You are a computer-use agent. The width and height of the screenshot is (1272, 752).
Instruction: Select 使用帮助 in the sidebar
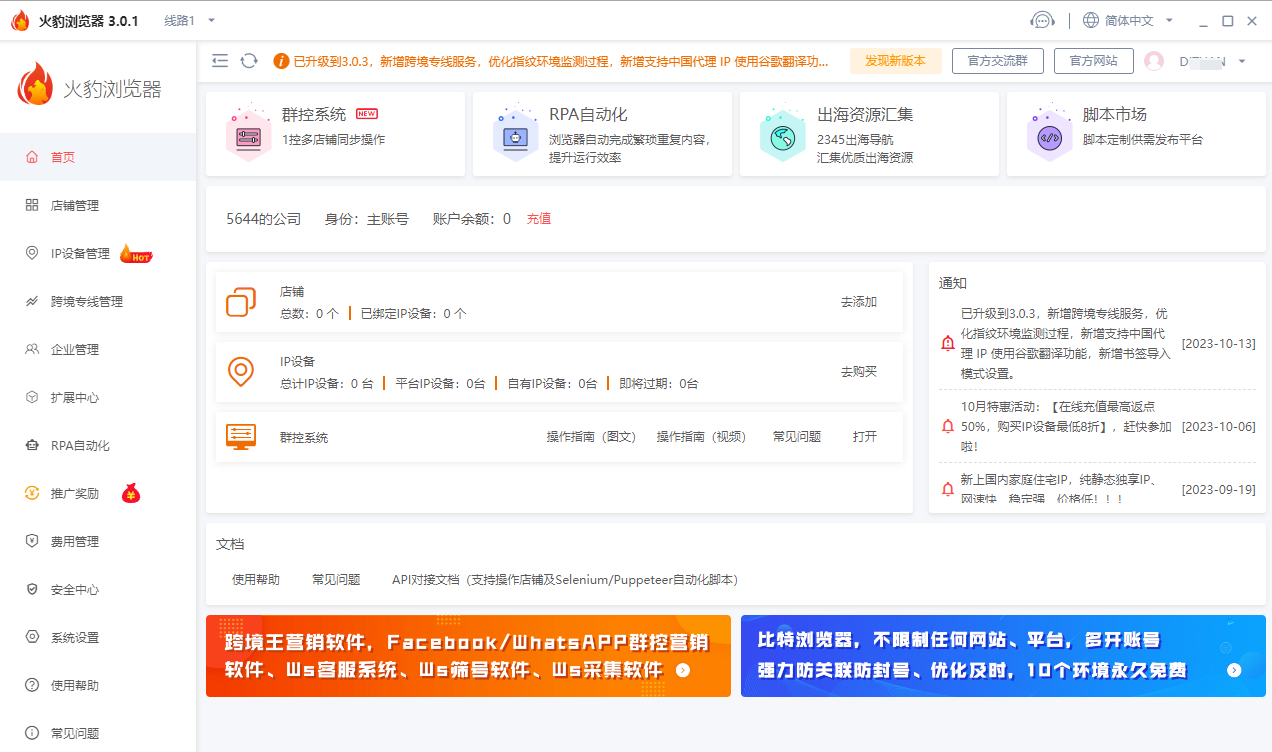pos(98,685)
